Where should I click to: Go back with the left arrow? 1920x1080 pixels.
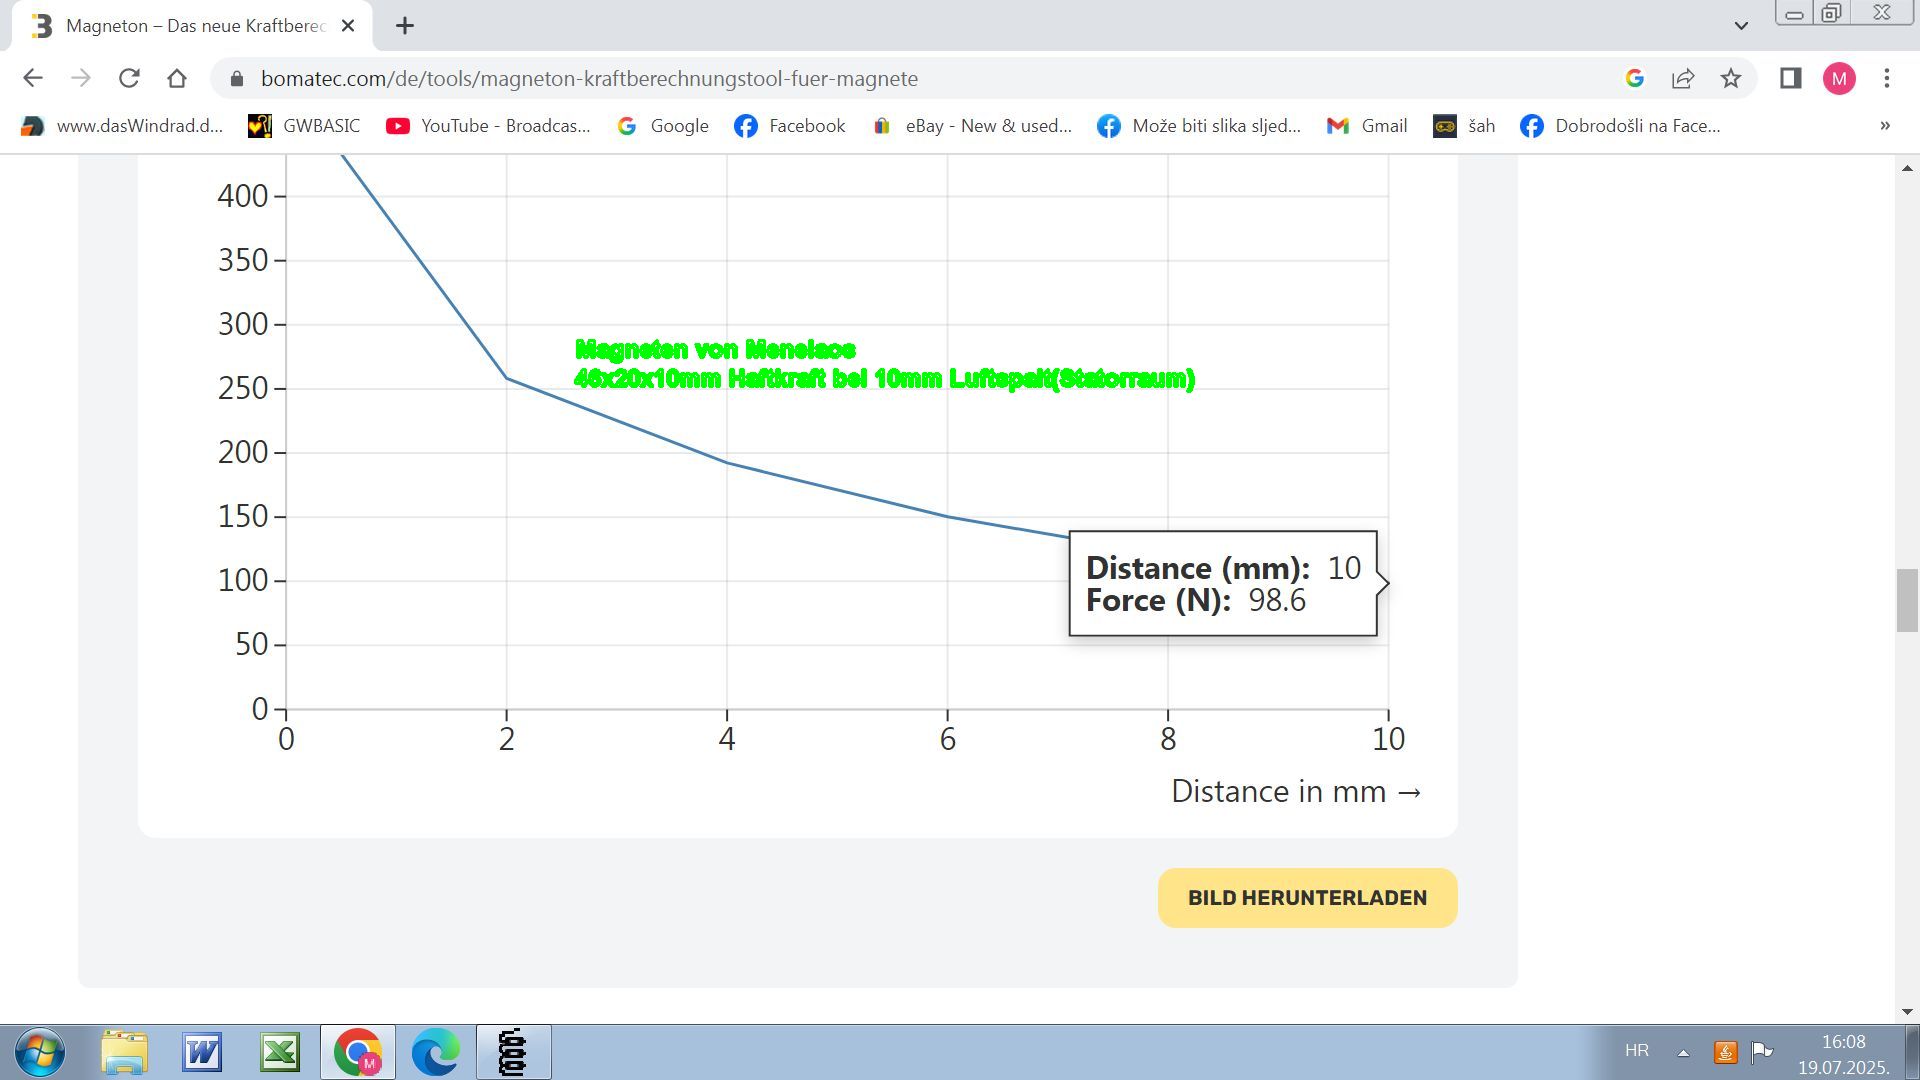click(32, 78)
